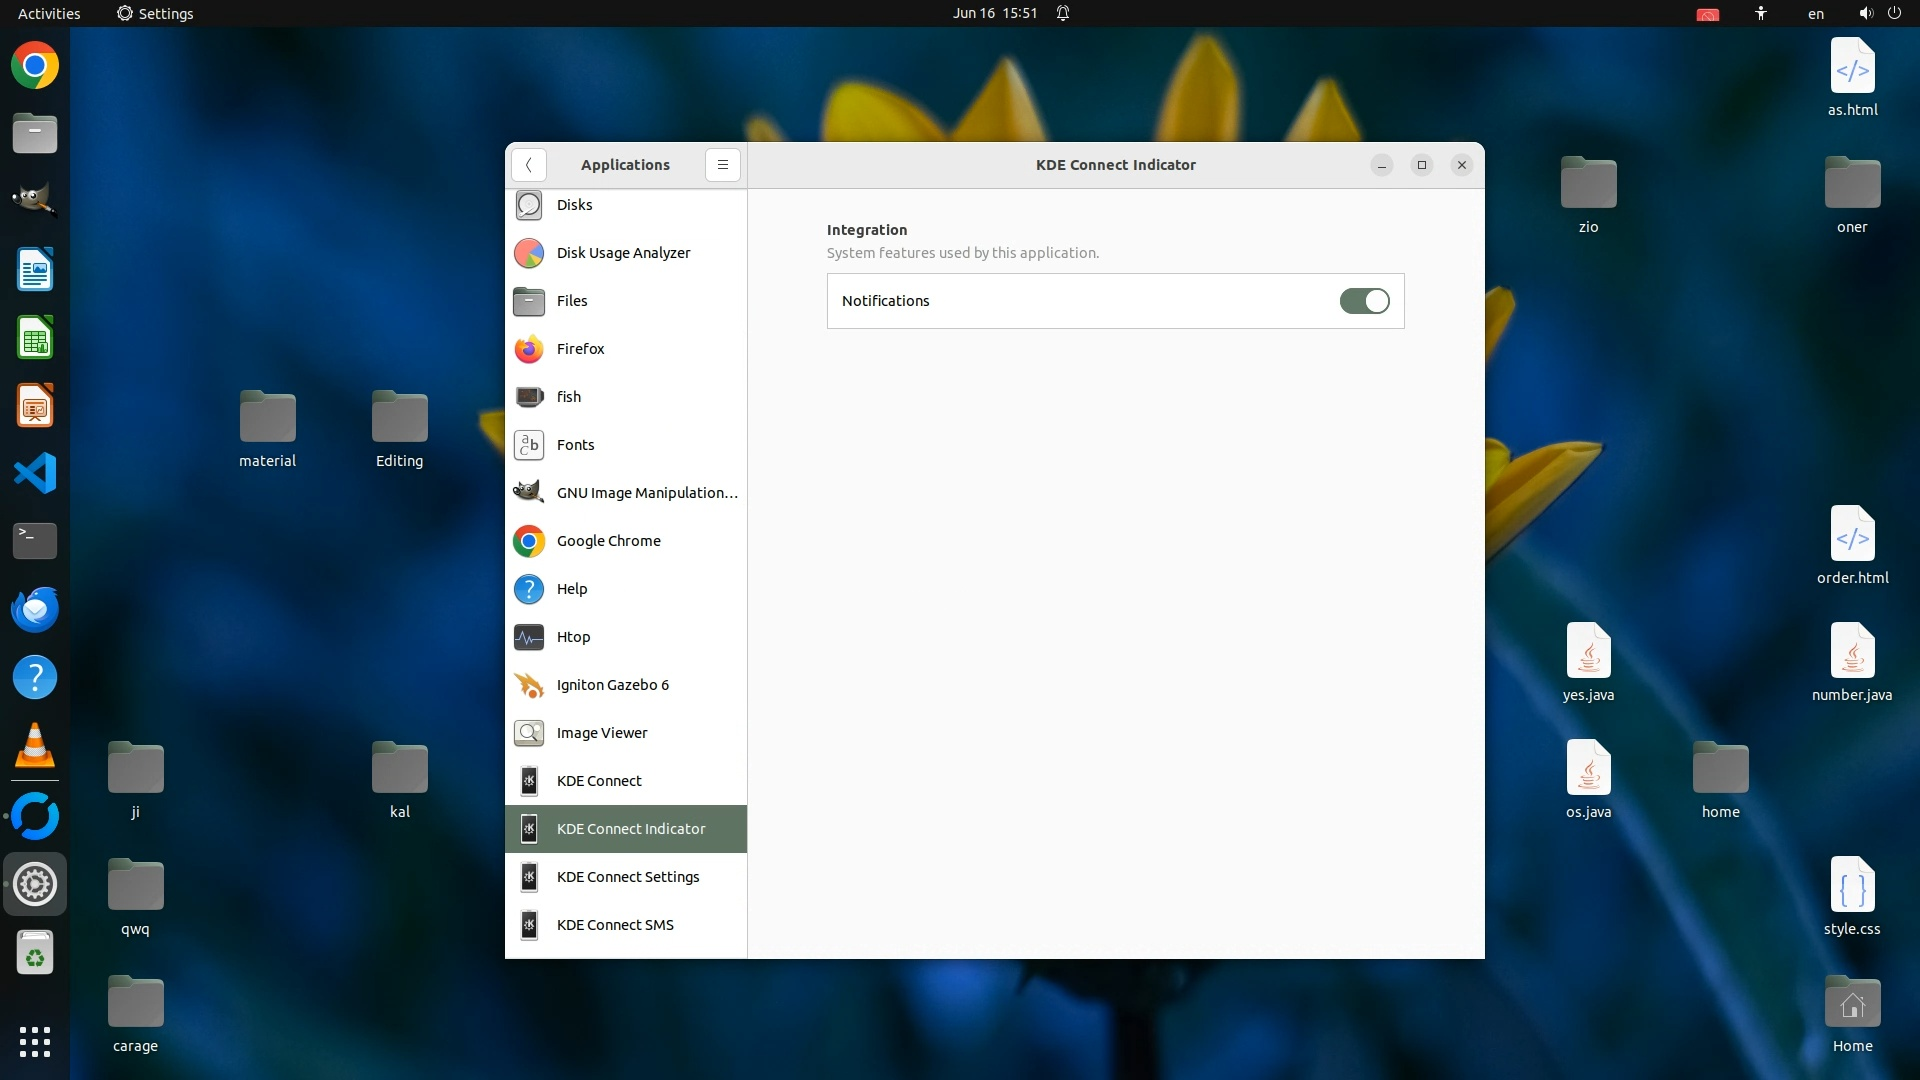Disable Notifications toggle for KDE Connect Indicator
The image size is (1920, 1080).
pos(1364,301)
